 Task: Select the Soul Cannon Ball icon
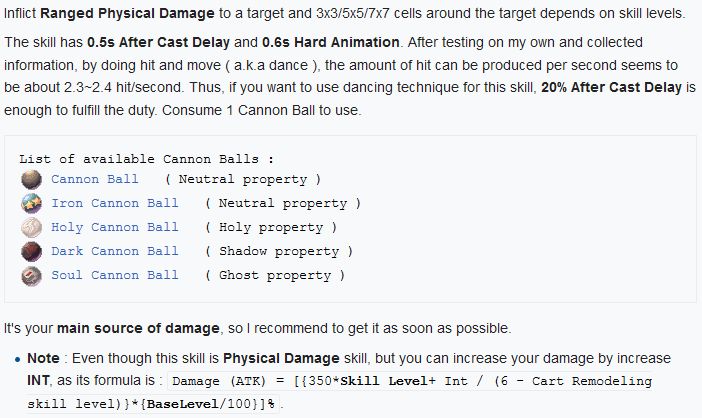coord(33,275)
